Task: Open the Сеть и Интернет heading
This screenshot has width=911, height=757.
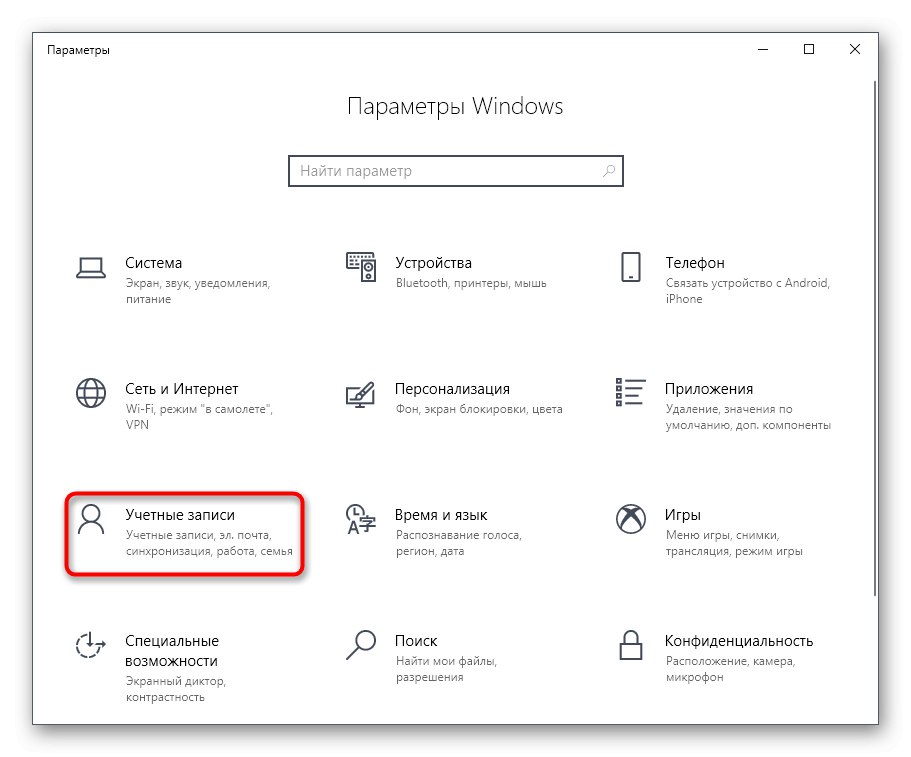Action: click(x=182, y=389)
